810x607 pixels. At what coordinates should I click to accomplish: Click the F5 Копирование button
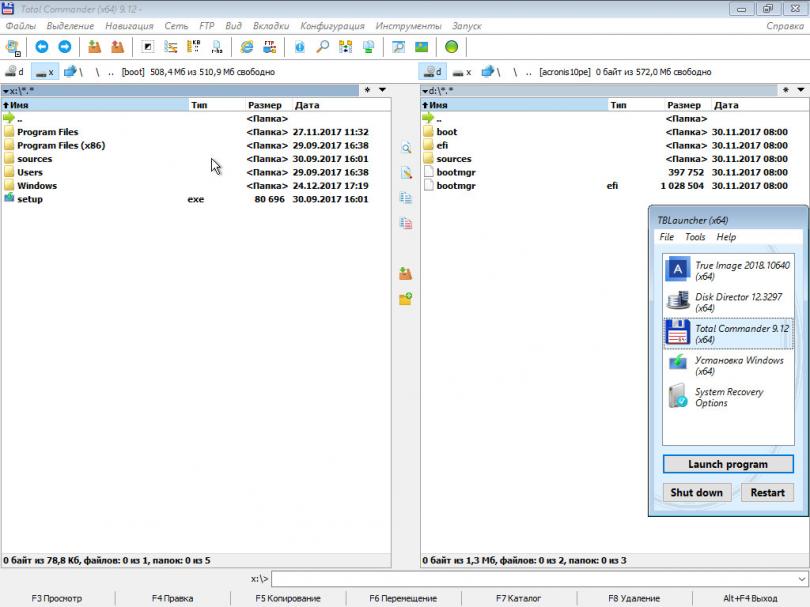click(288, 598)
